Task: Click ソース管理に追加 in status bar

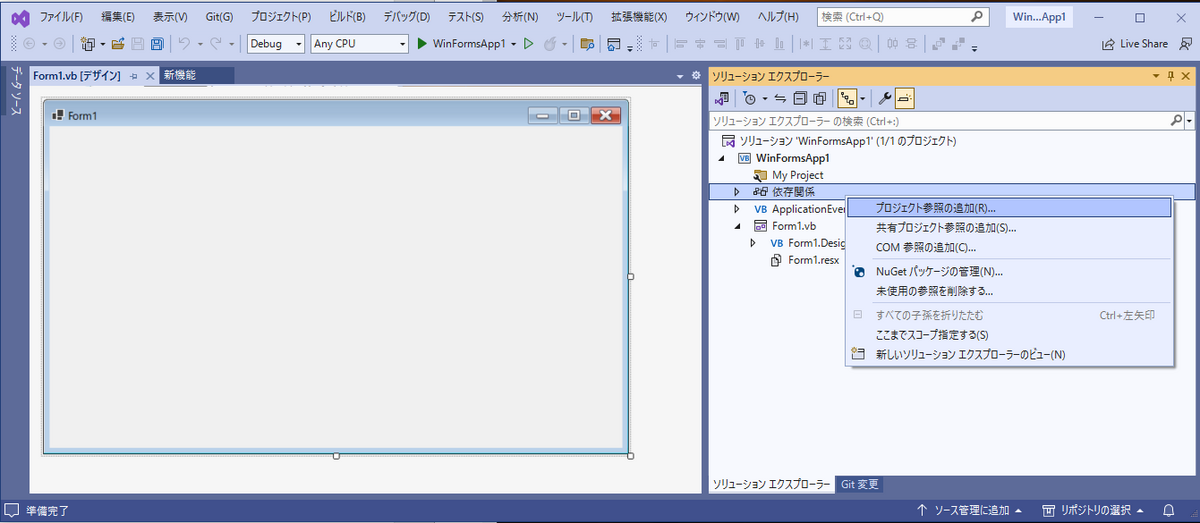Action: coord(971,511)
